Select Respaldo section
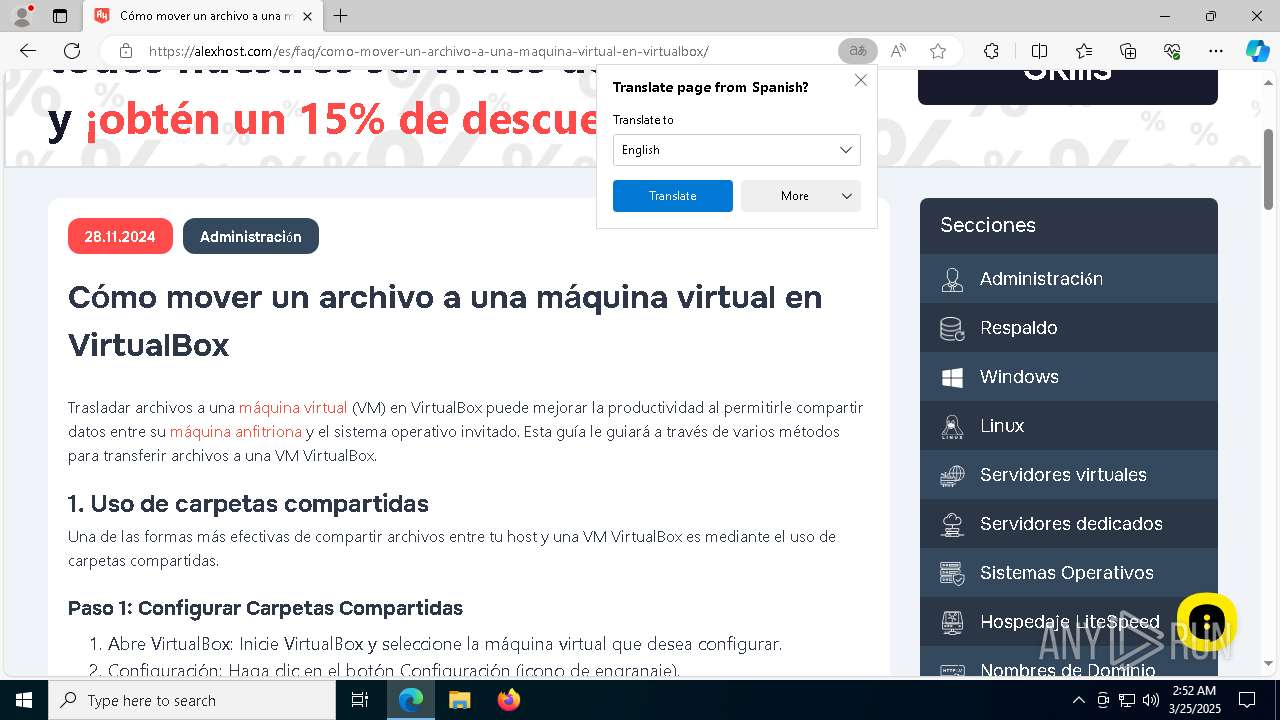The image size is (1280, 720). (x=1068, y=328)
